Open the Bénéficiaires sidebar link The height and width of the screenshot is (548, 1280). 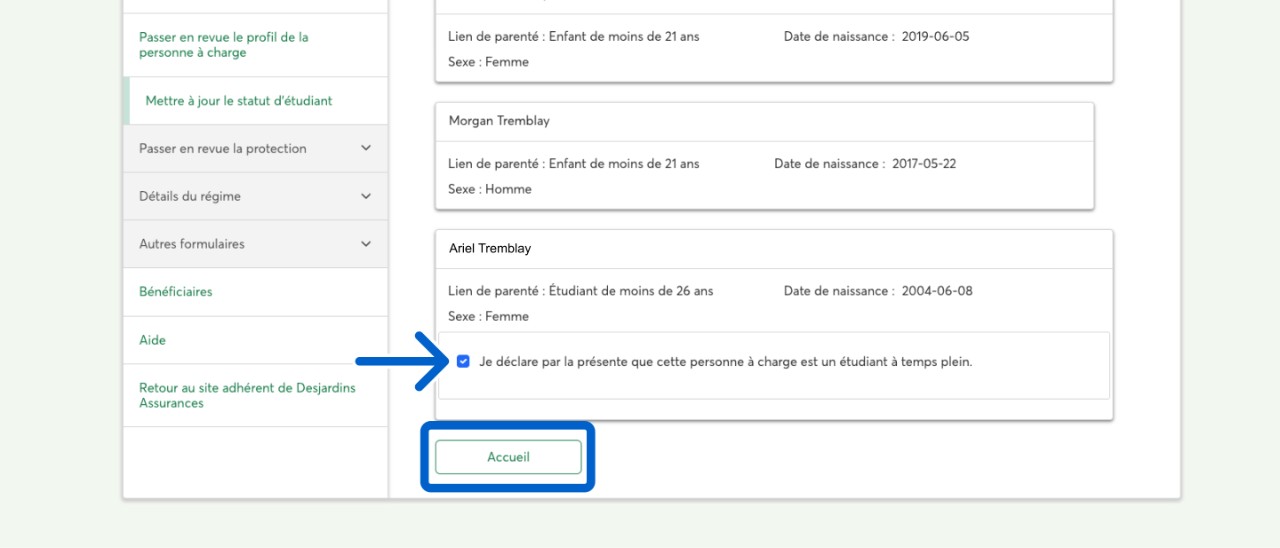click(176, 292)
